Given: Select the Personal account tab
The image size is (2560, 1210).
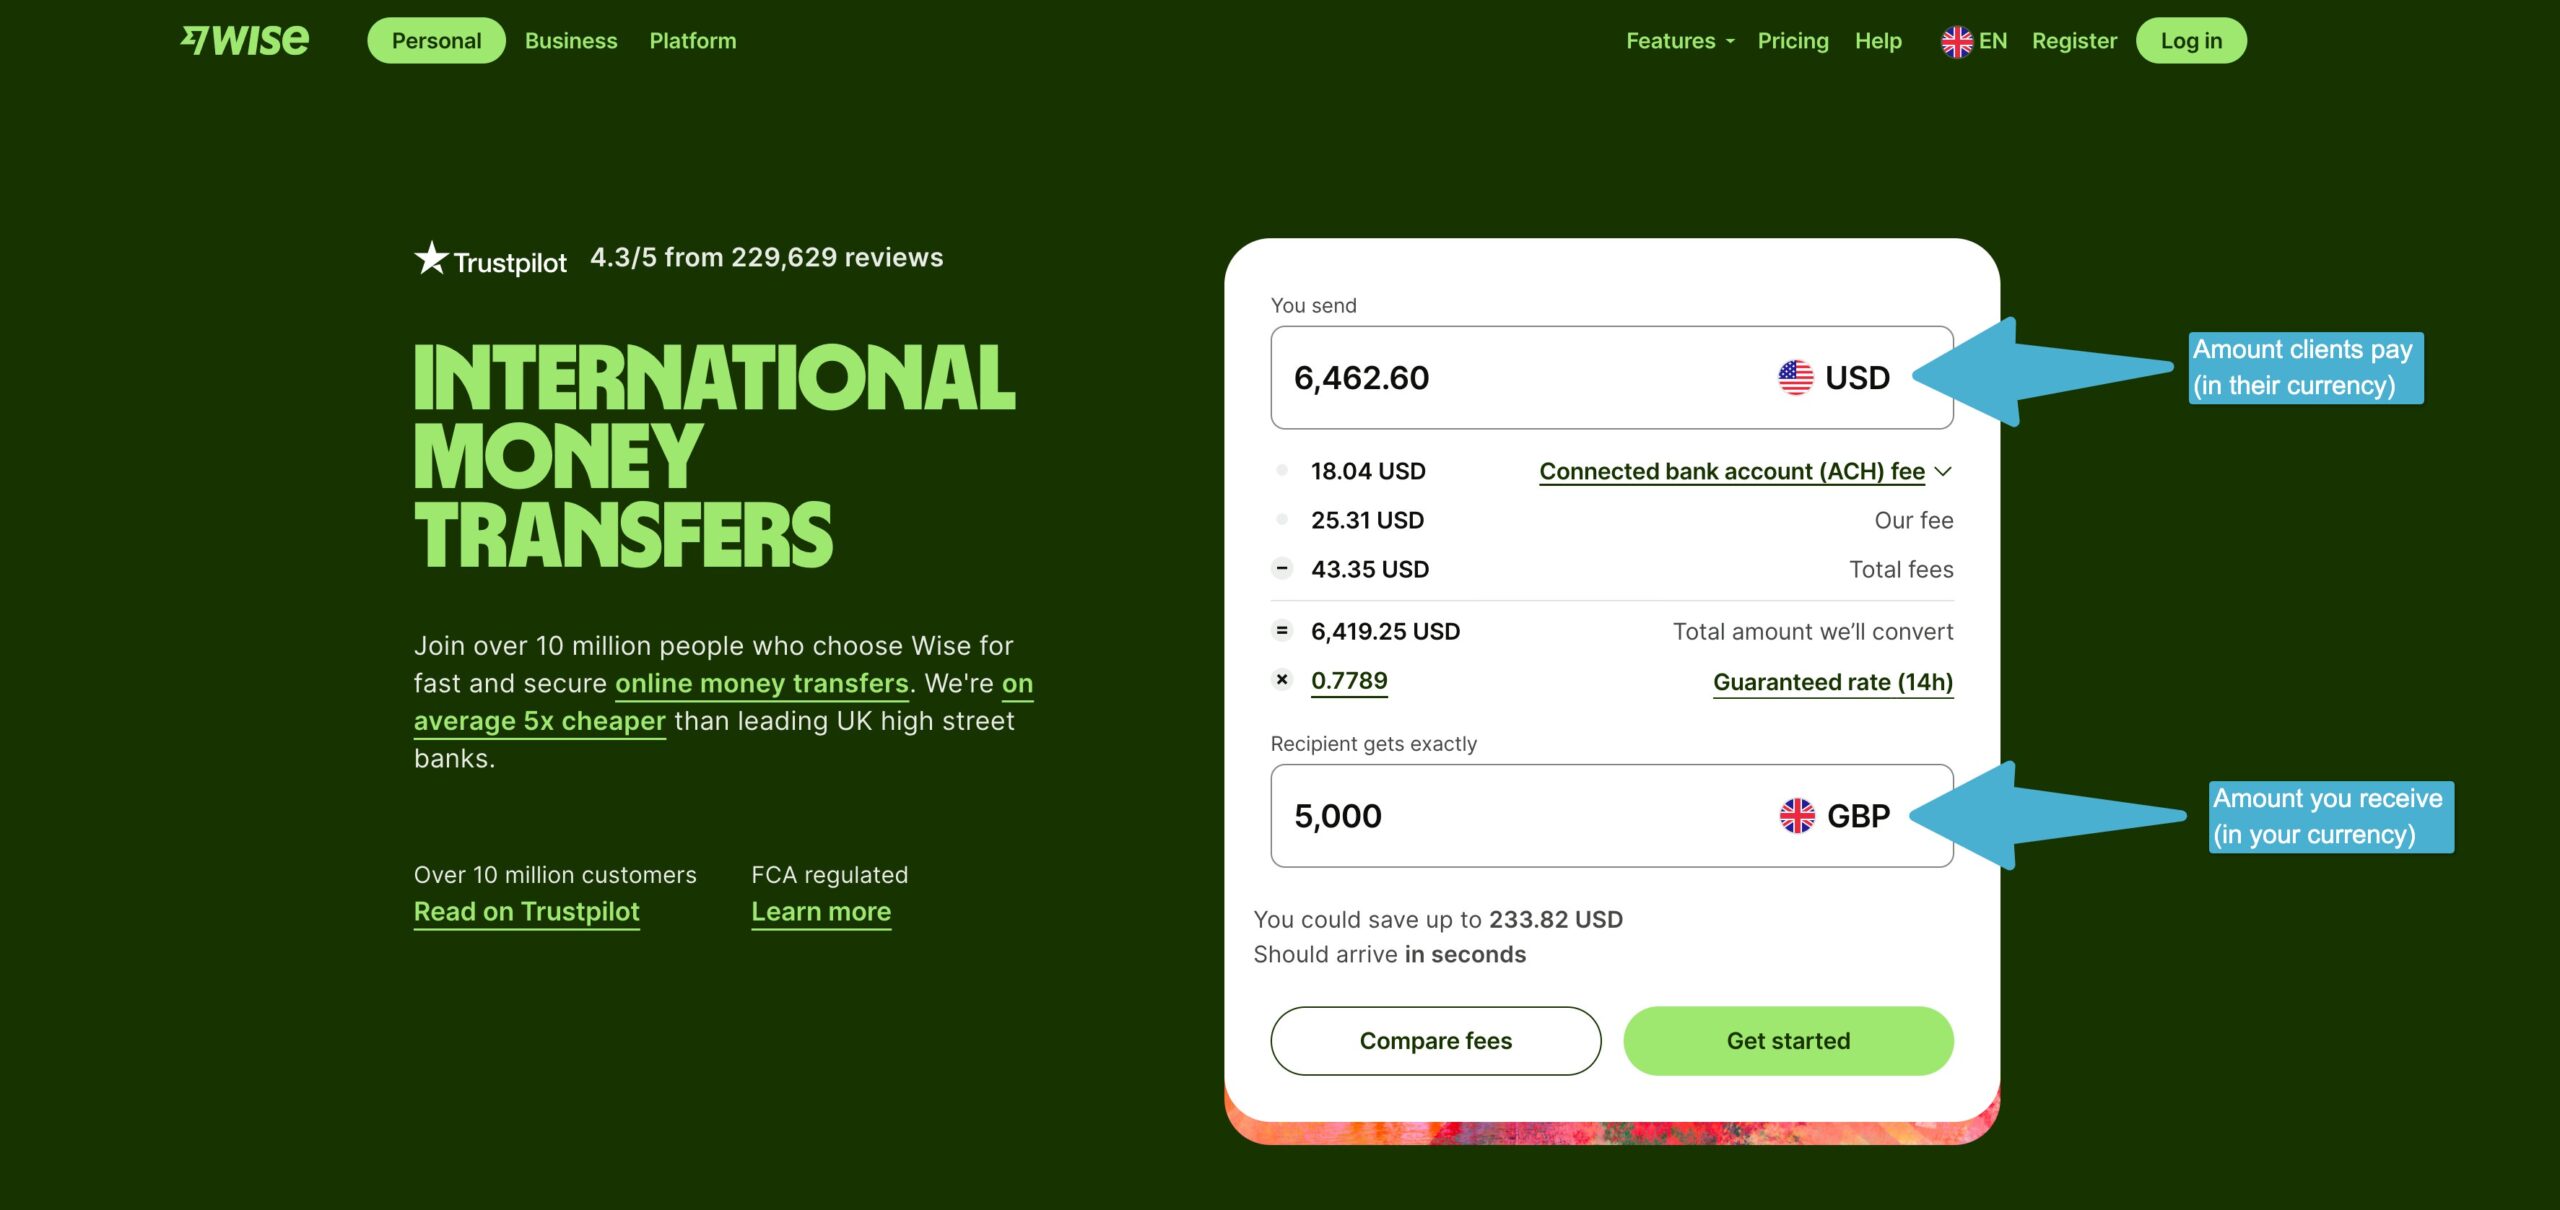Looking at the screenshot, I should (x=434, y=39).
